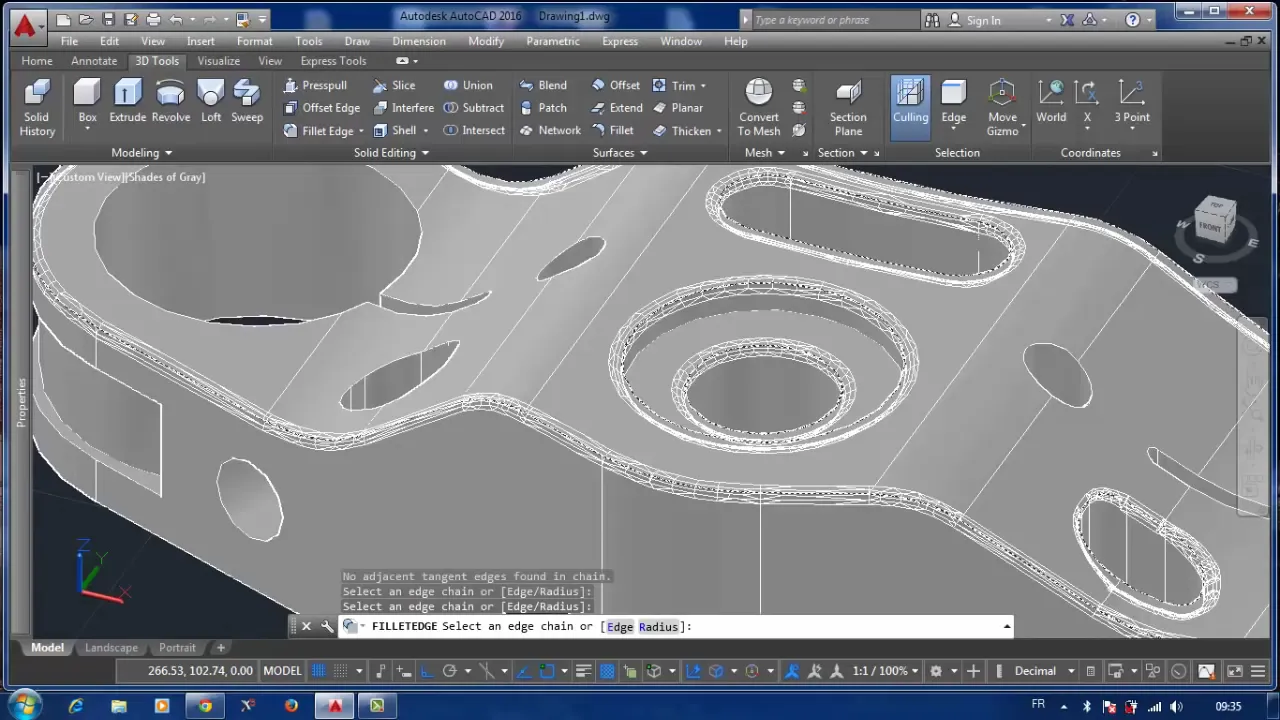Click Convert To Mesh
This screenshot has width=1280, height=720.
pyautogui.click(x=758, y=107)
